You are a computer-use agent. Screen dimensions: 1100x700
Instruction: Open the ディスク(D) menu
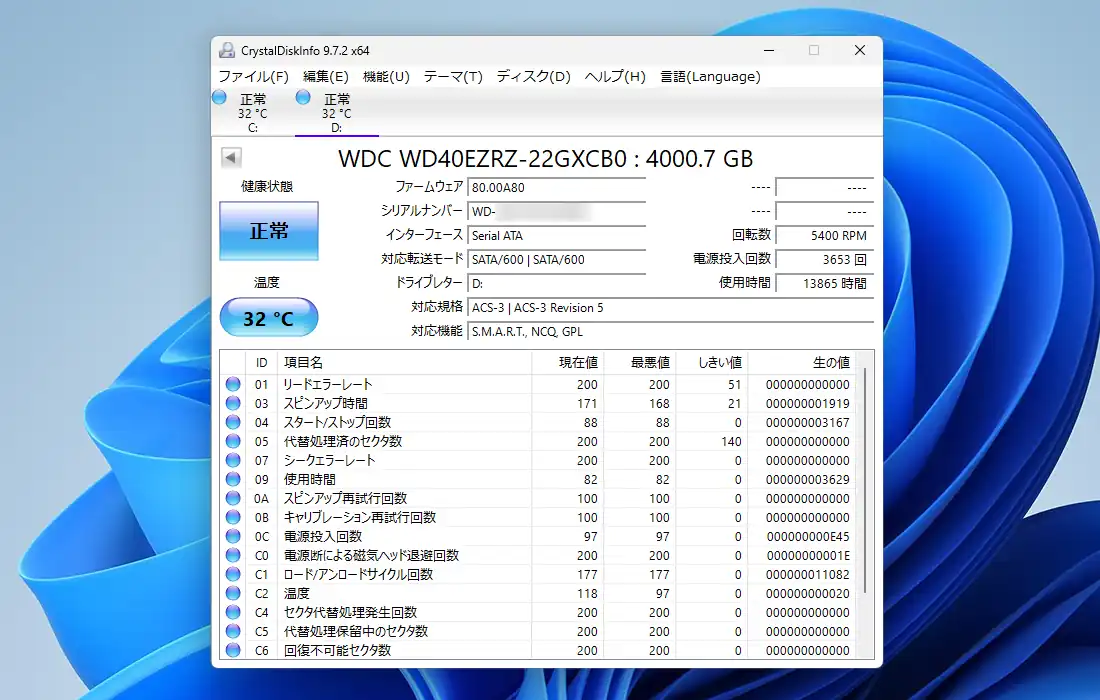pyautogui.click(x=533, y=76)
